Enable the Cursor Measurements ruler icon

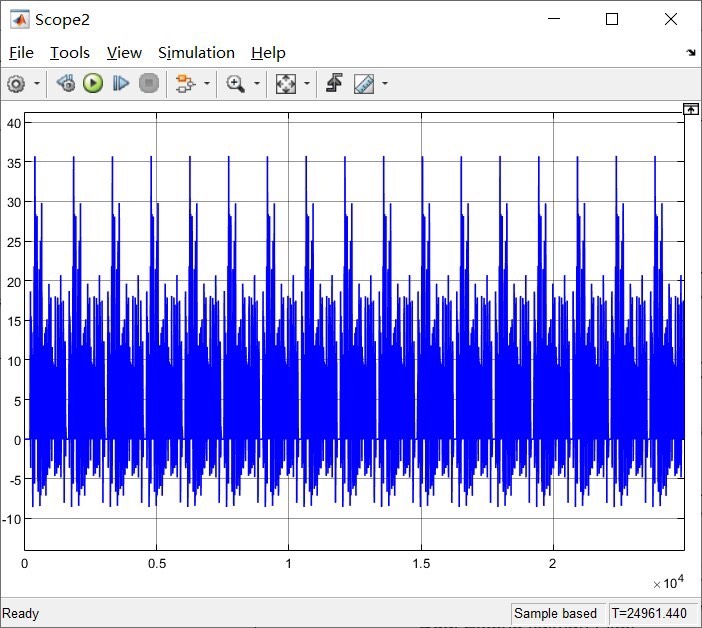click(364, 84)
